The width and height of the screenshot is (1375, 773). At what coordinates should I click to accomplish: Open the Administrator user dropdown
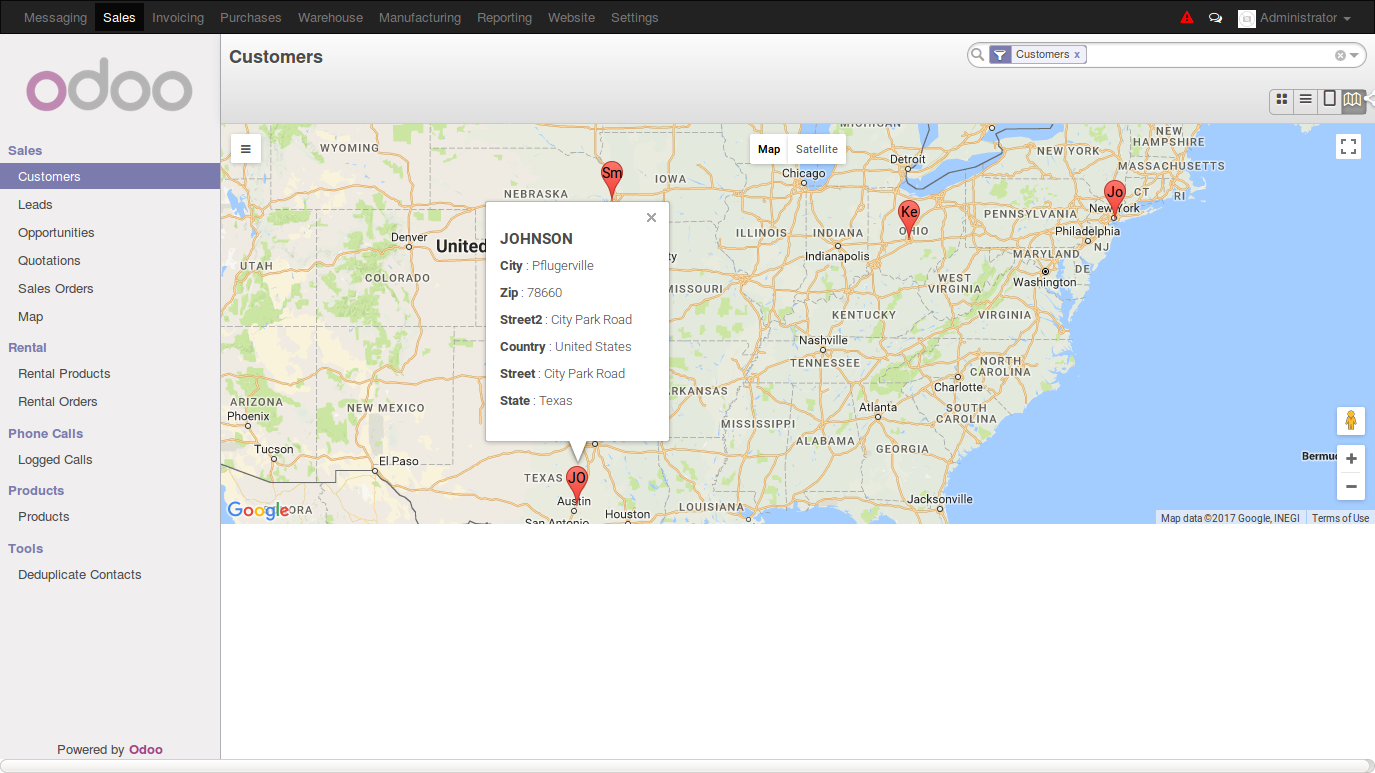pos(1295,18)
